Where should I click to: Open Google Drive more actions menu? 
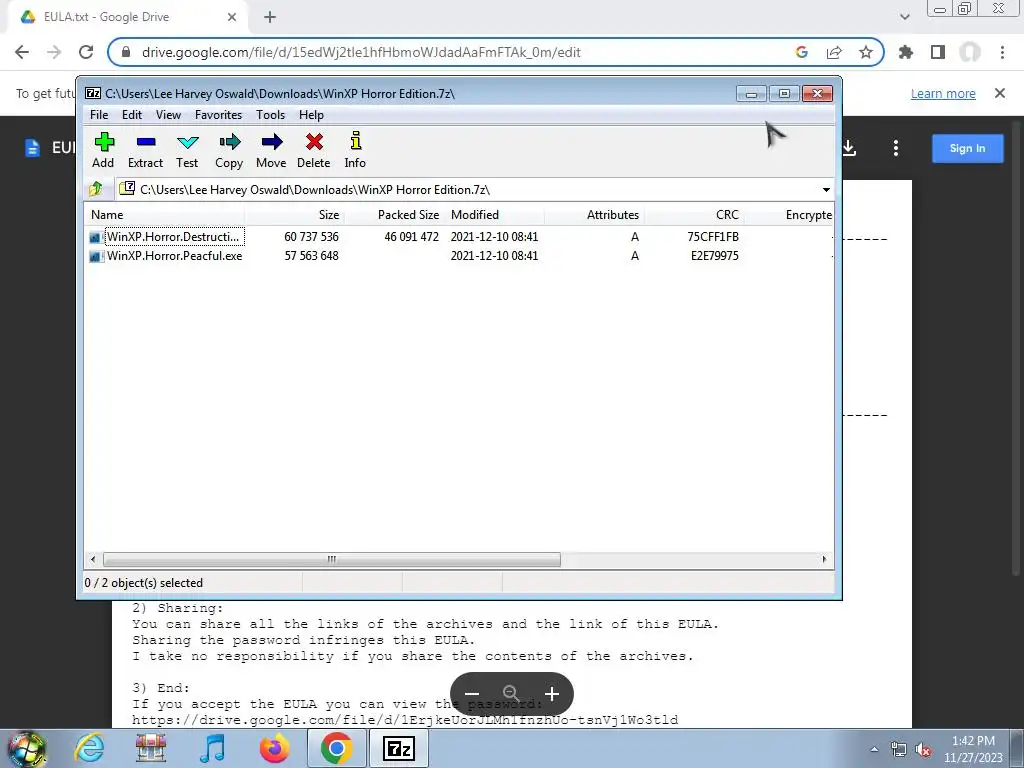tap(896, 148)
